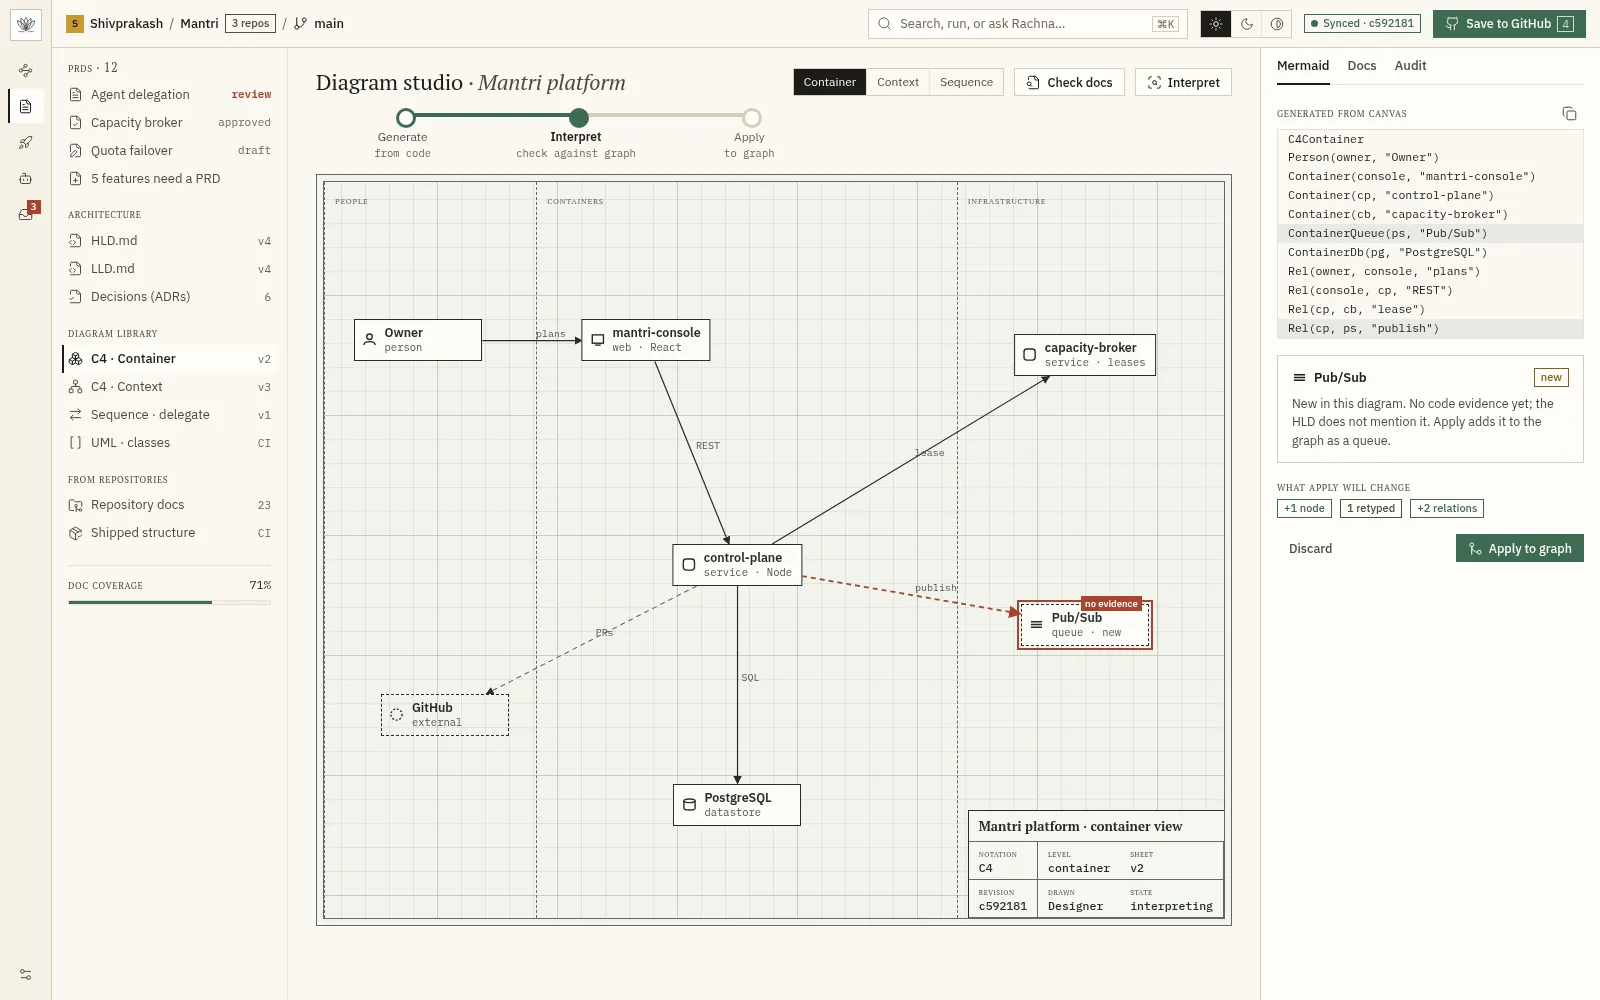Select the Sequence diagram view
The width and height of the screenshot is (1600, 1000).
tap(966, 82)
